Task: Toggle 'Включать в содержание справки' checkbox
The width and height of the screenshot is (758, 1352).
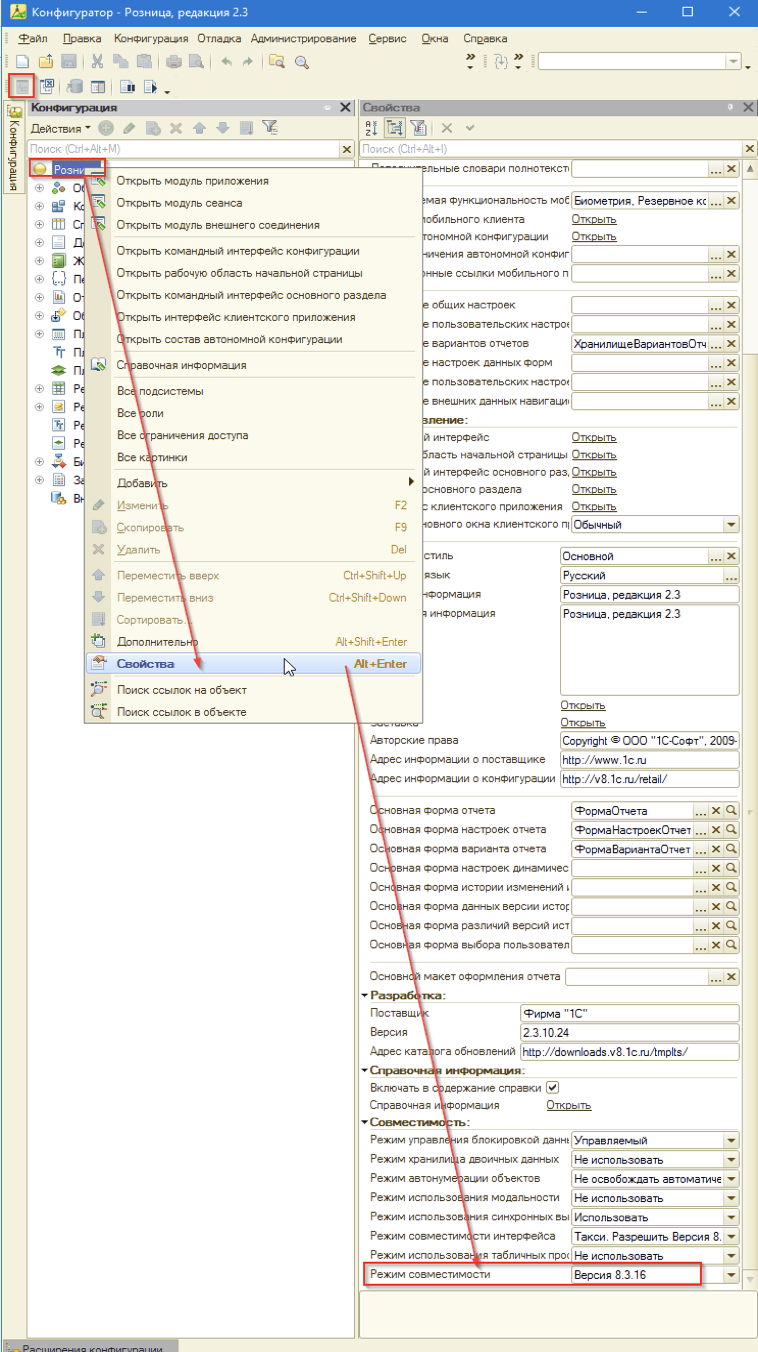Action: tap(552, 1087)
